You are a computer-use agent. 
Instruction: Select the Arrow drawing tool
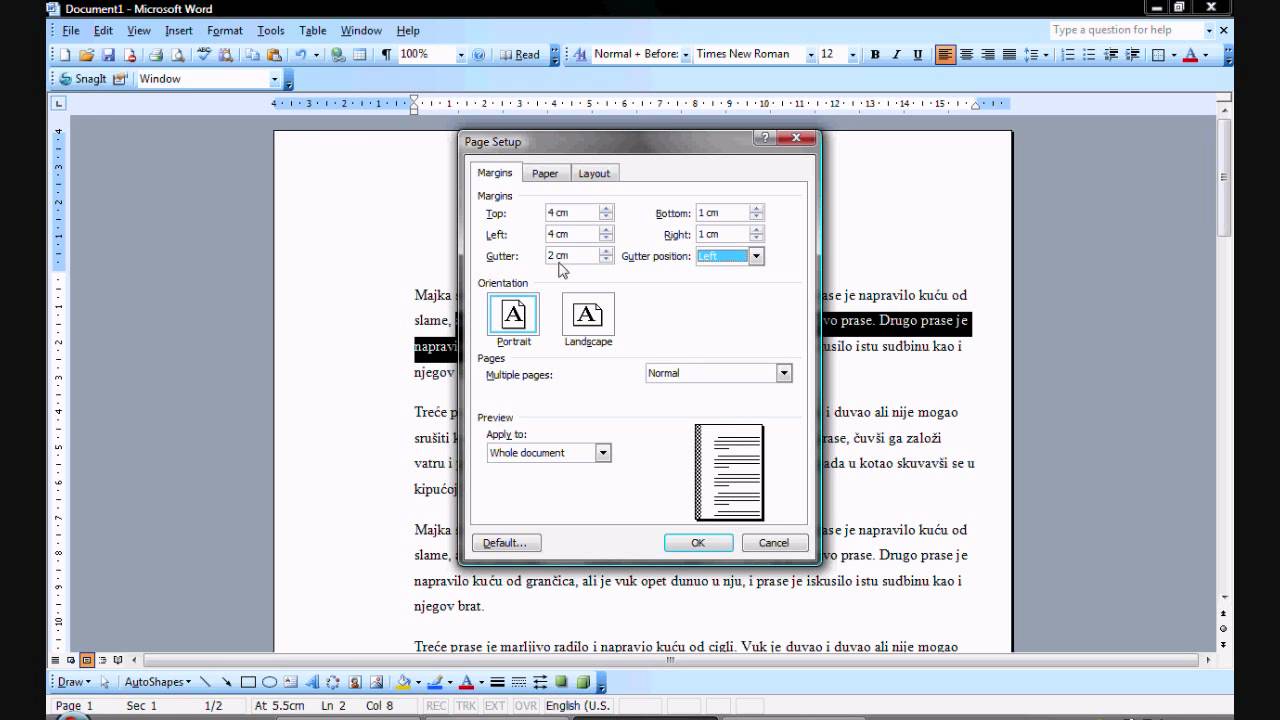[227, 683]
